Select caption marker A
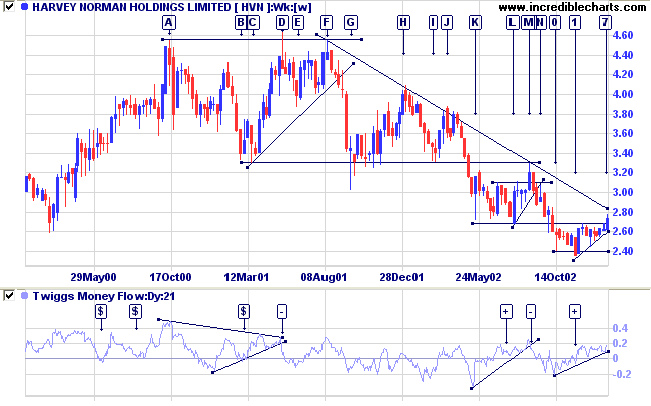The image size is (651, 406). (x=168, y=22)
